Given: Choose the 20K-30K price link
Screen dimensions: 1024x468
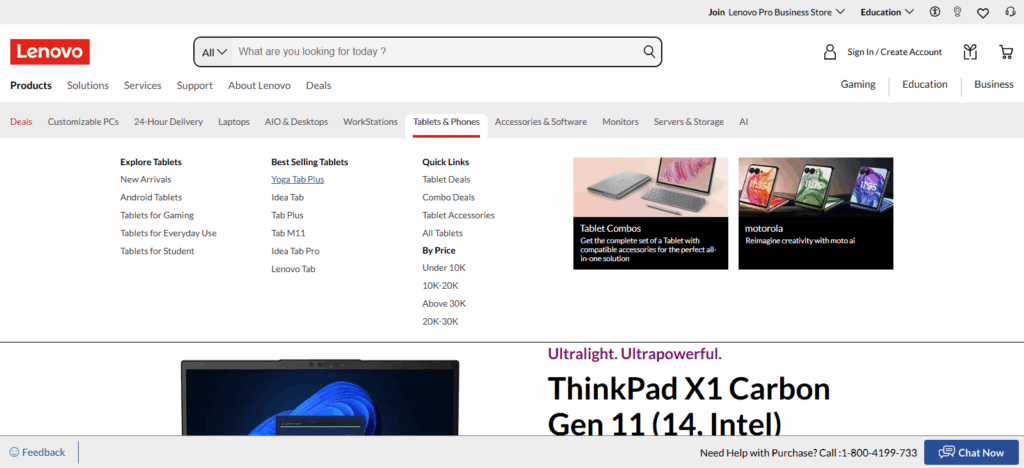Looking at the screenshot, I should tap(441, 322).
